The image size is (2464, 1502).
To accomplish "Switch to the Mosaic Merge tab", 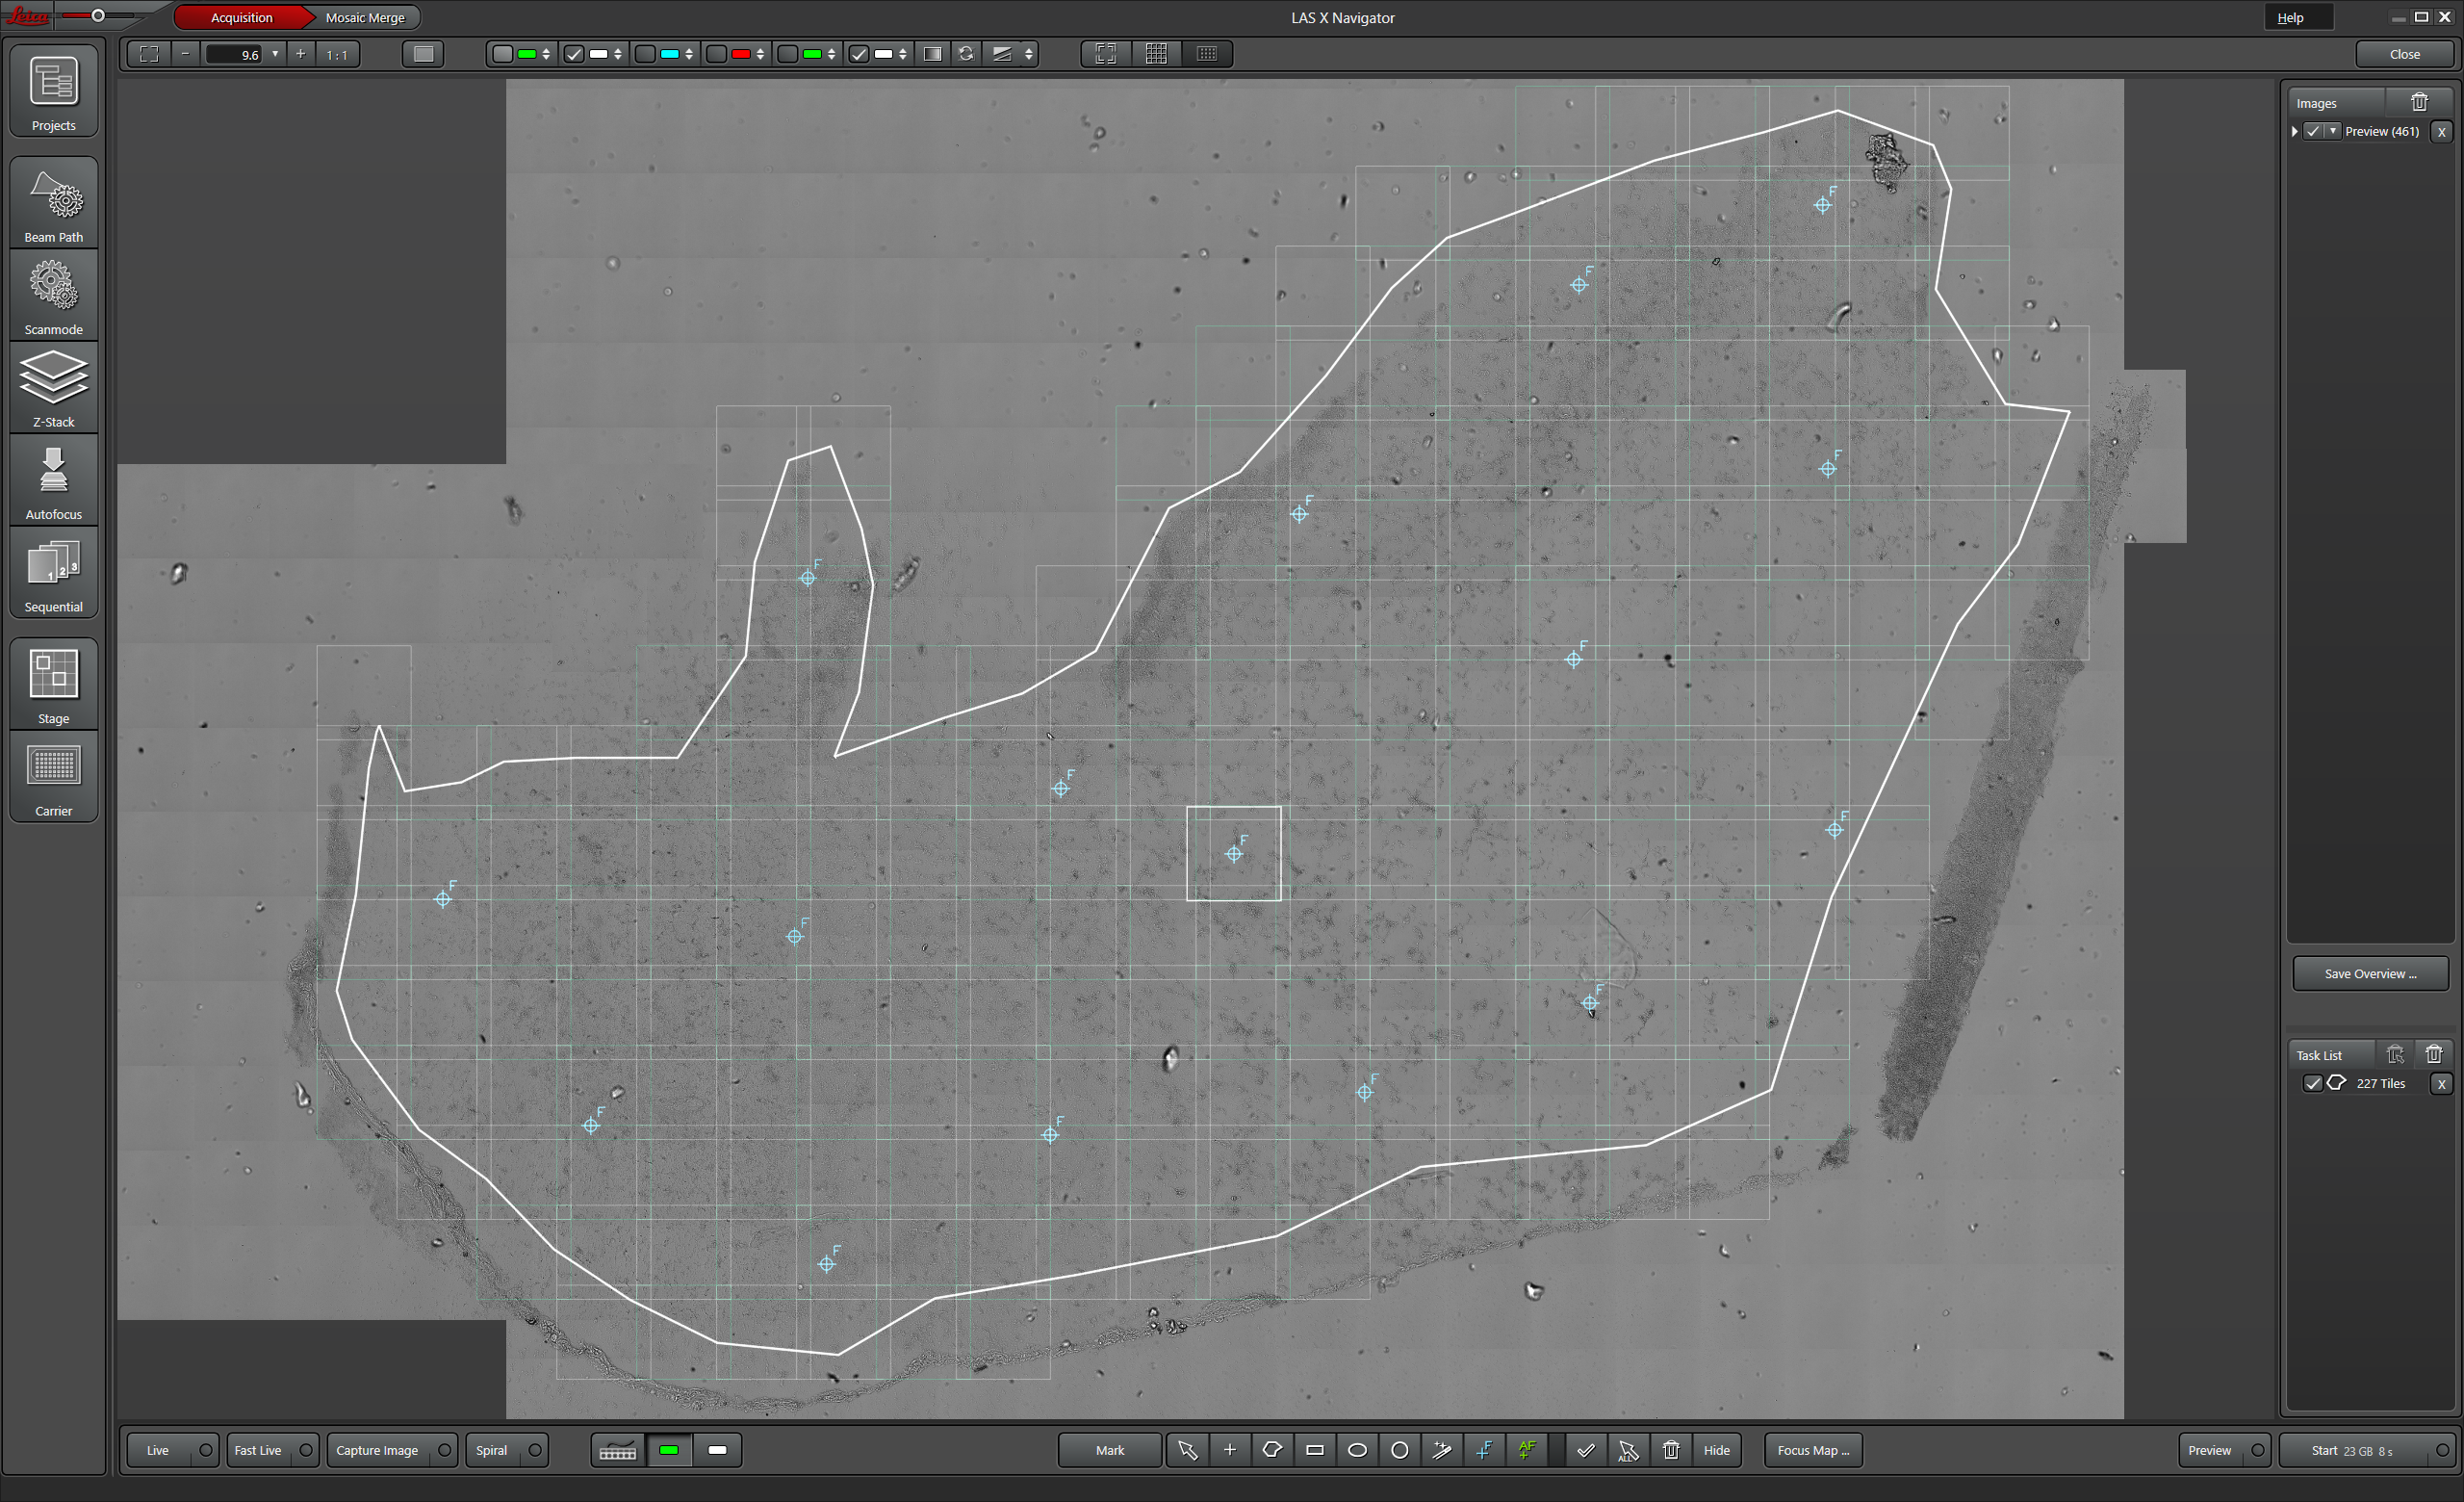I will [365, 17].
